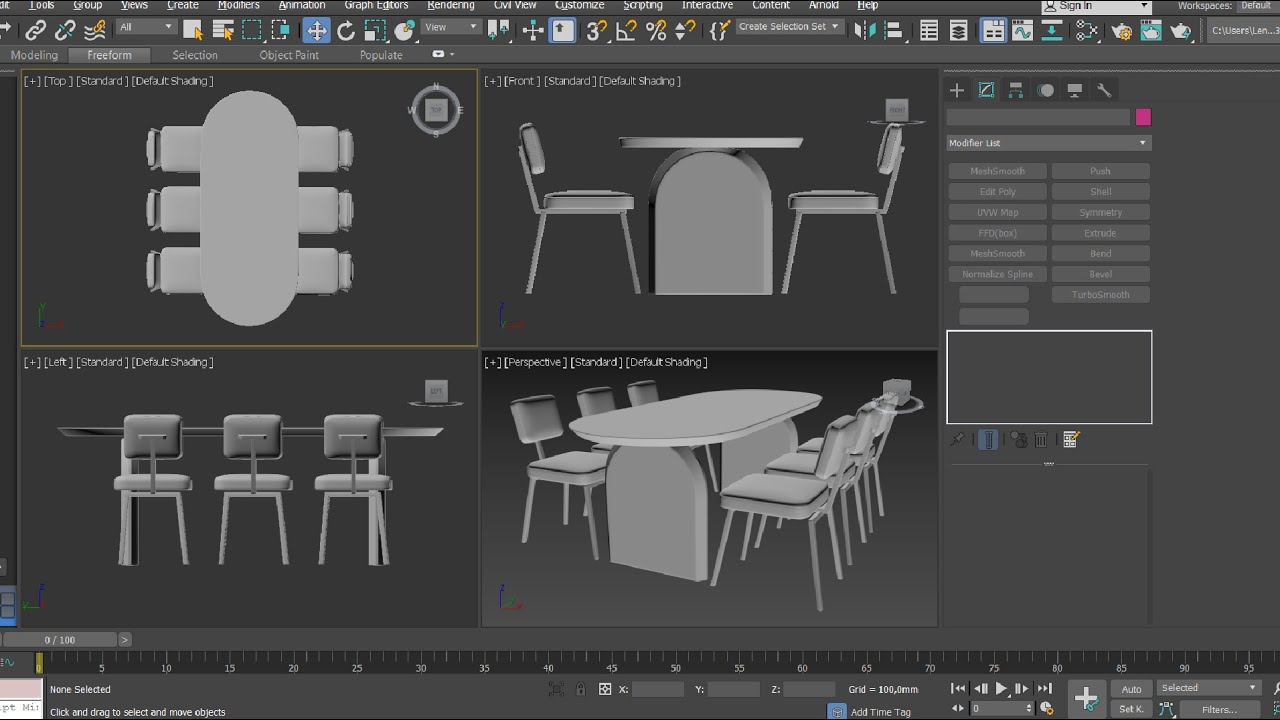Click the Unlink Selection tool
Image resolution: width=1280 pixels, height=720 pixels.
[x=66, y=31]
